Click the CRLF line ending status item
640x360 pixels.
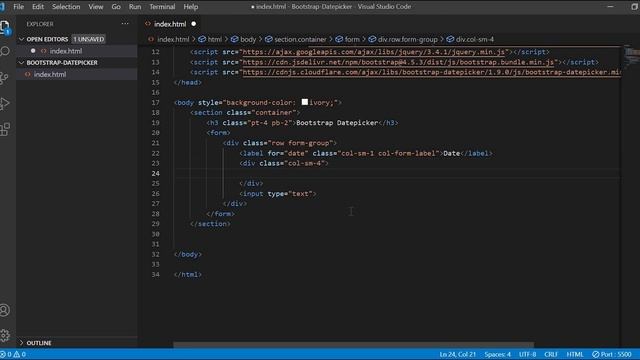click(x=551, y=354)
